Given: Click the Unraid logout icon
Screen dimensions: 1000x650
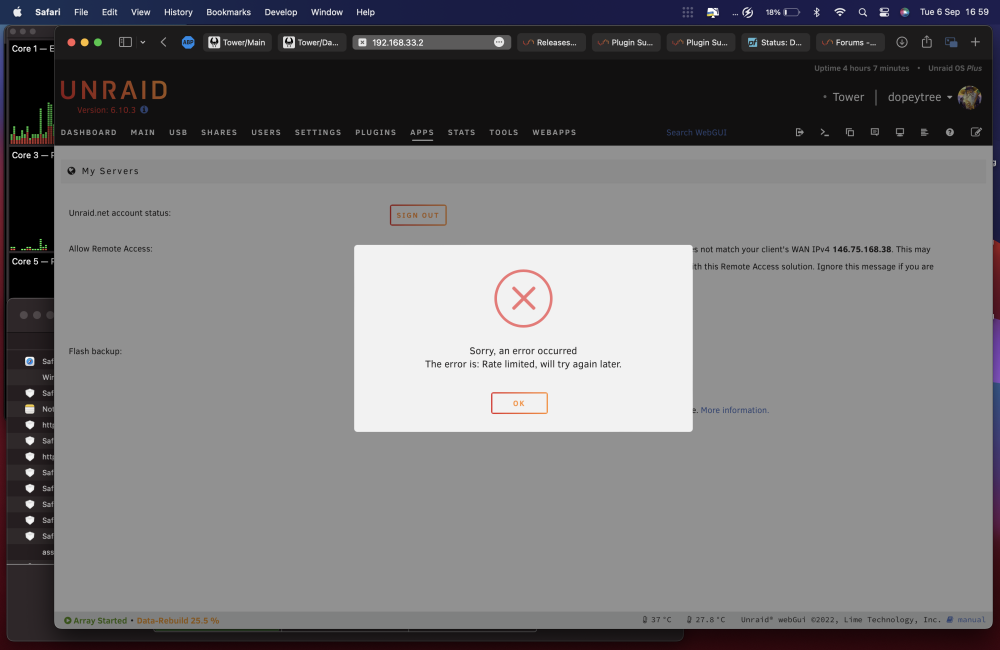Looking at the screenshot, I should coord(800,132).
